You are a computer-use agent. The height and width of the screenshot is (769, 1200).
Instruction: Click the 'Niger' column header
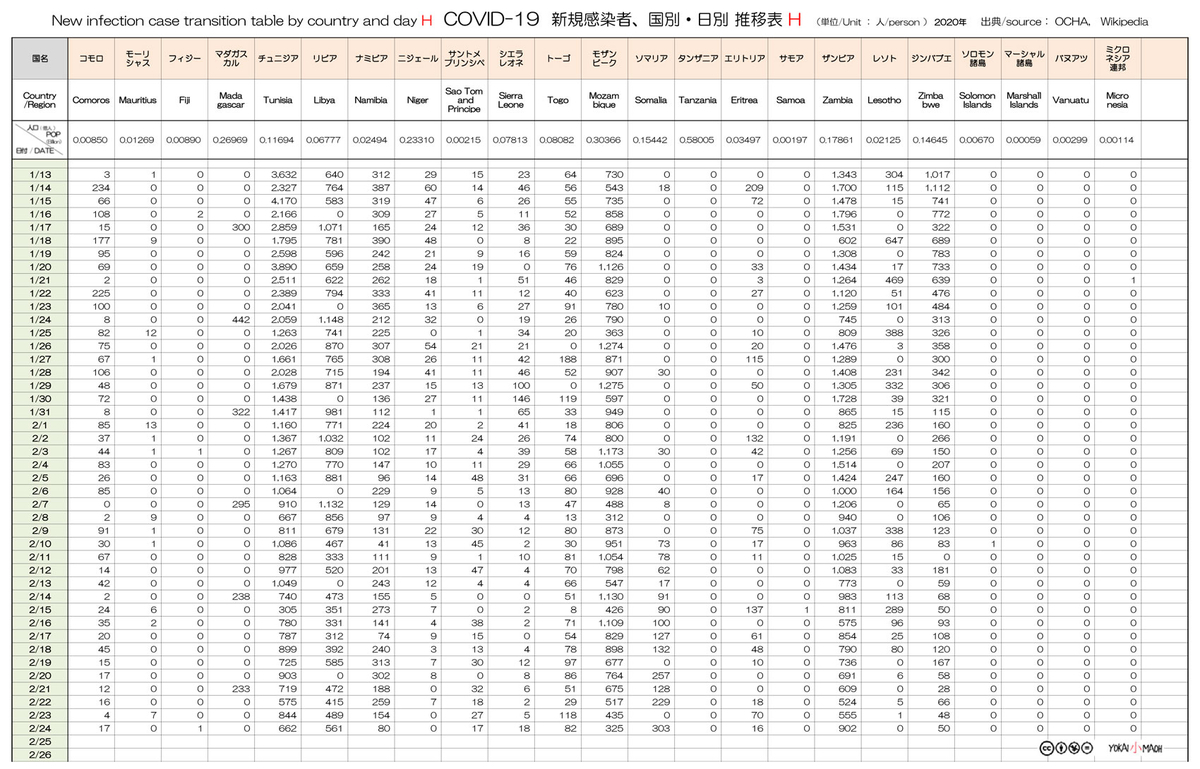pyautogui.click(x=418, y=101)
